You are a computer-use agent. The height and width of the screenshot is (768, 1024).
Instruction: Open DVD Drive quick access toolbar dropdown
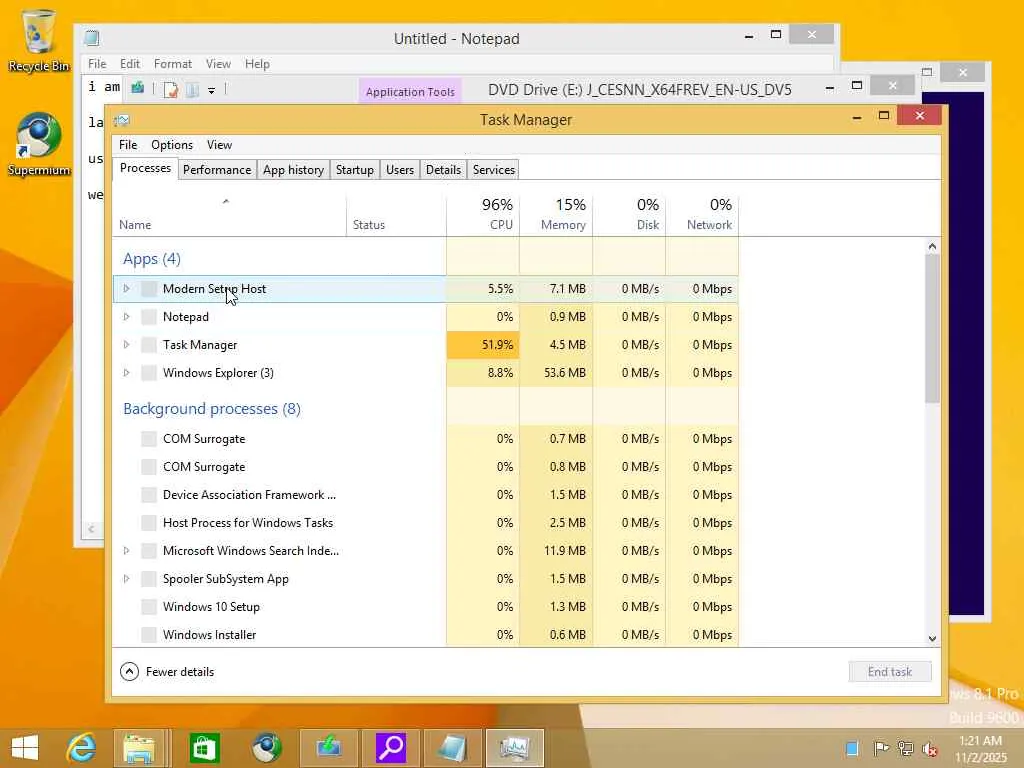(212, 90)
